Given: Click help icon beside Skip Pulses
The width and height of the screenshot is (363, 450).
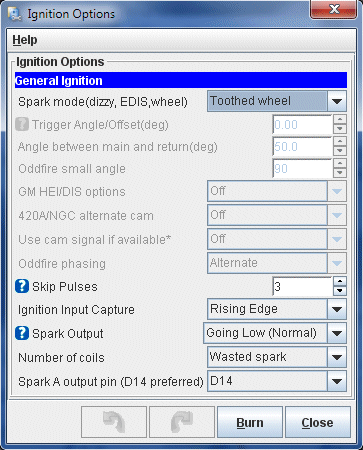Looking at the screenshot, I should (x=22, y=286).
